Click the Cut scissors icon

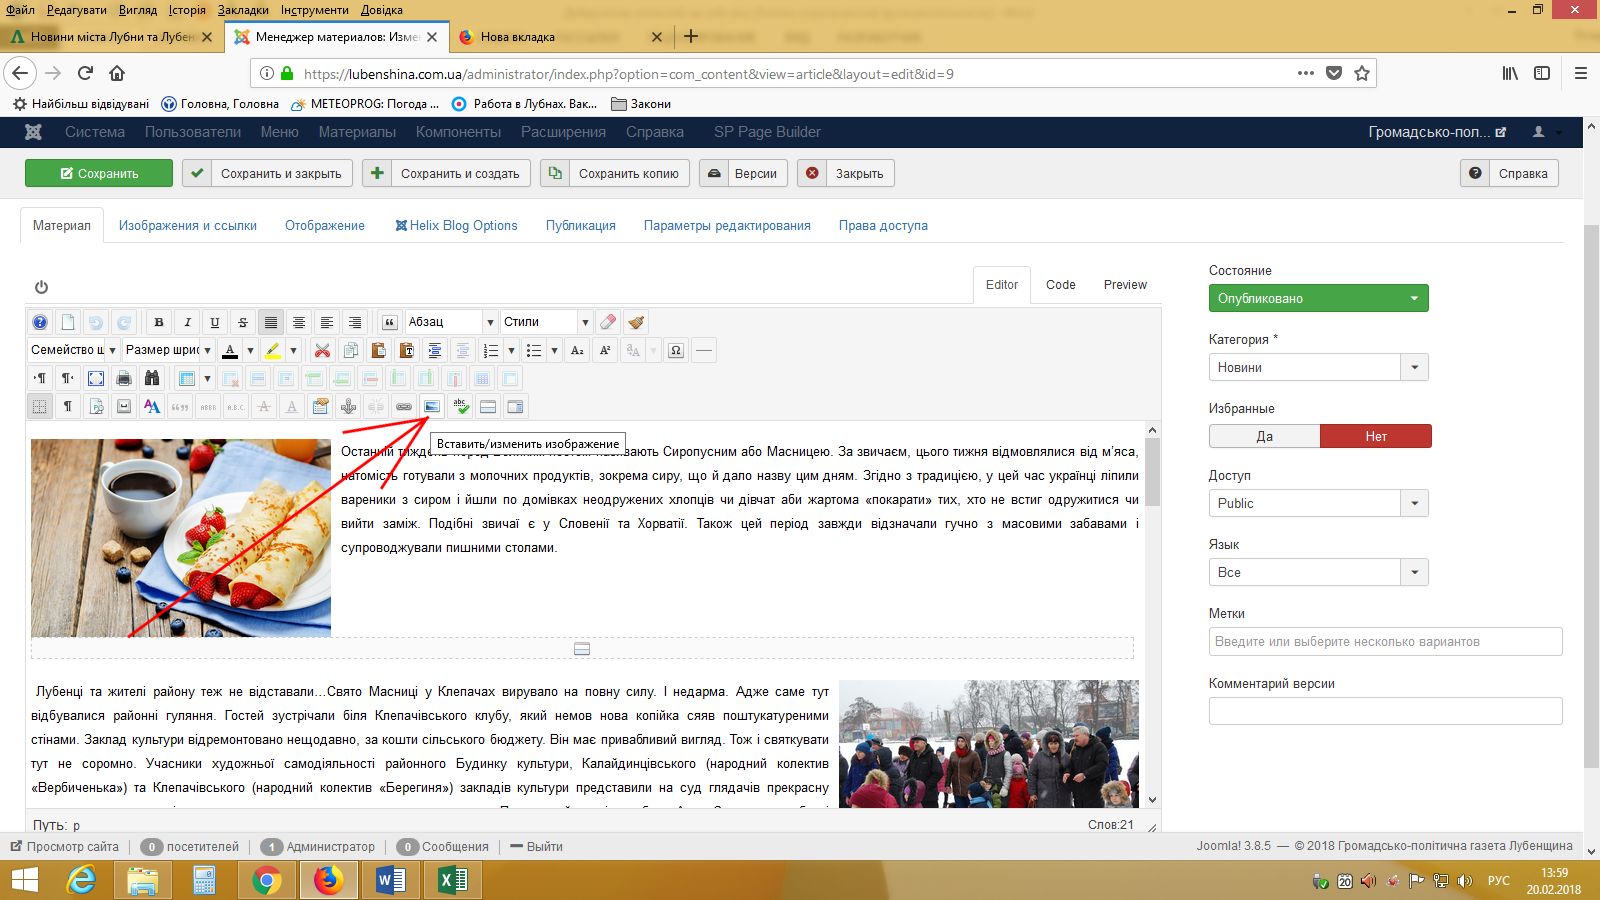(322, 350)
